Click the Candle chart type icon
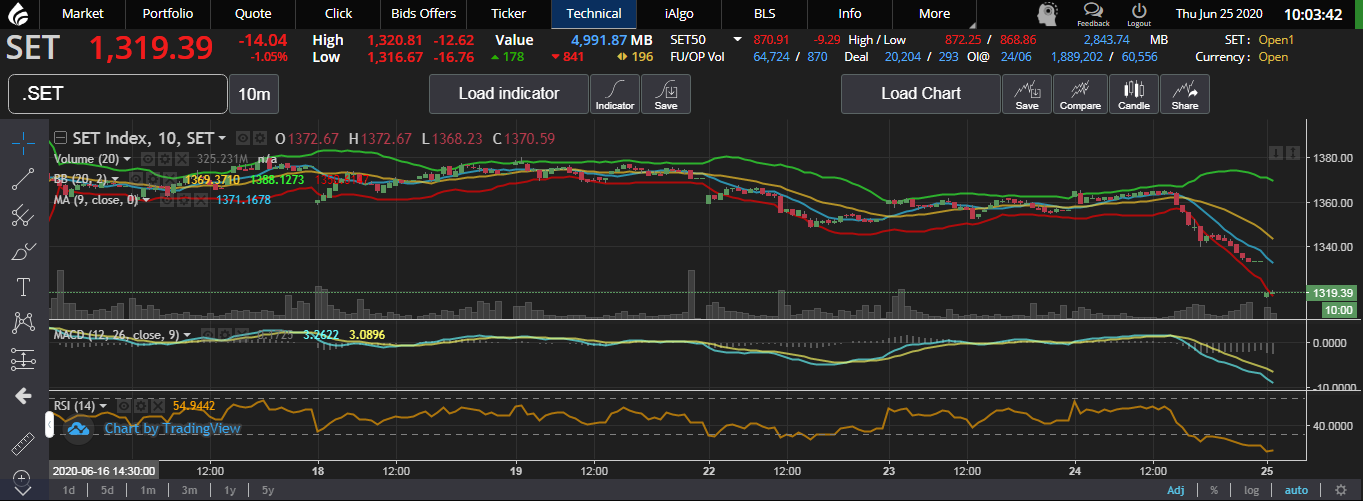Image resolution: width=1363 pixels, height=501 pixels. (1133, 94)
